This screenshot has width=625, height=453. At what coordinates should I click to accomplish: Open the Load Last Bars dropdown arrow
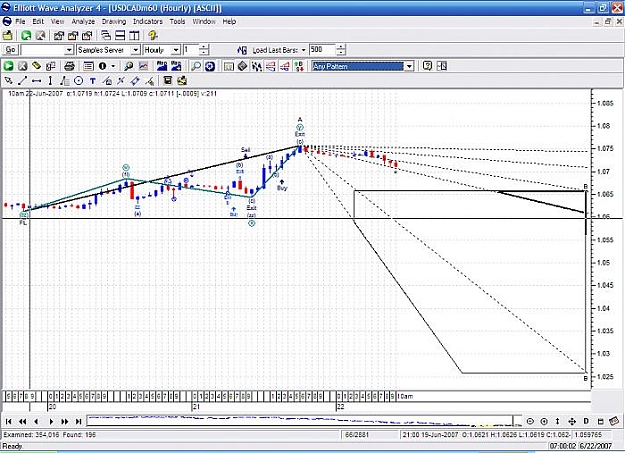pos(303,50)
